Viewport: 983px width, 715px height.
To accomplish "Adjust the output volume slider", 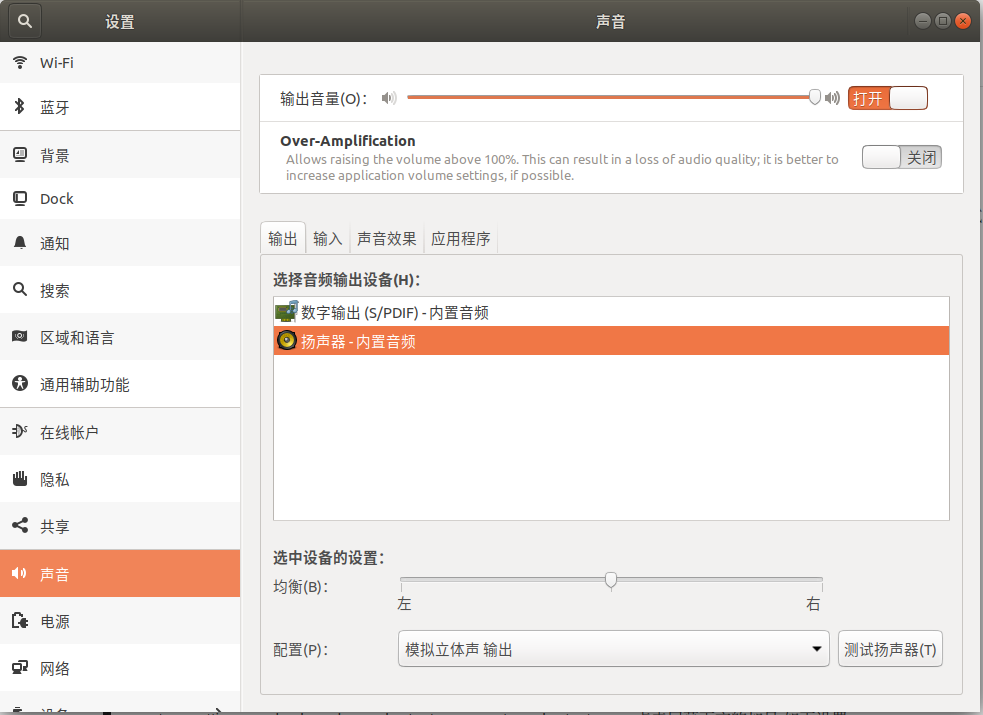I will pyautogui.click(x=611, y=97).
